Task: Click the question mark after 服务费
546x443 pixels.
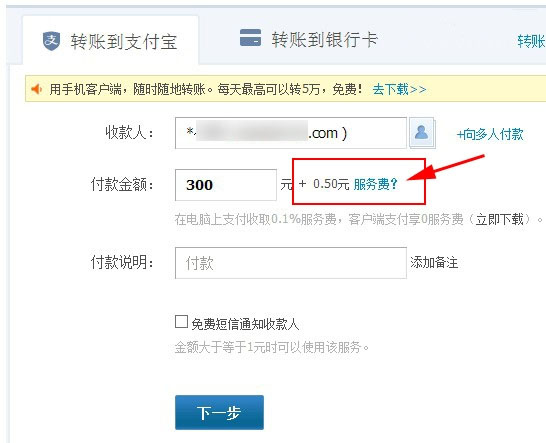Action: (x=393, y=184)
